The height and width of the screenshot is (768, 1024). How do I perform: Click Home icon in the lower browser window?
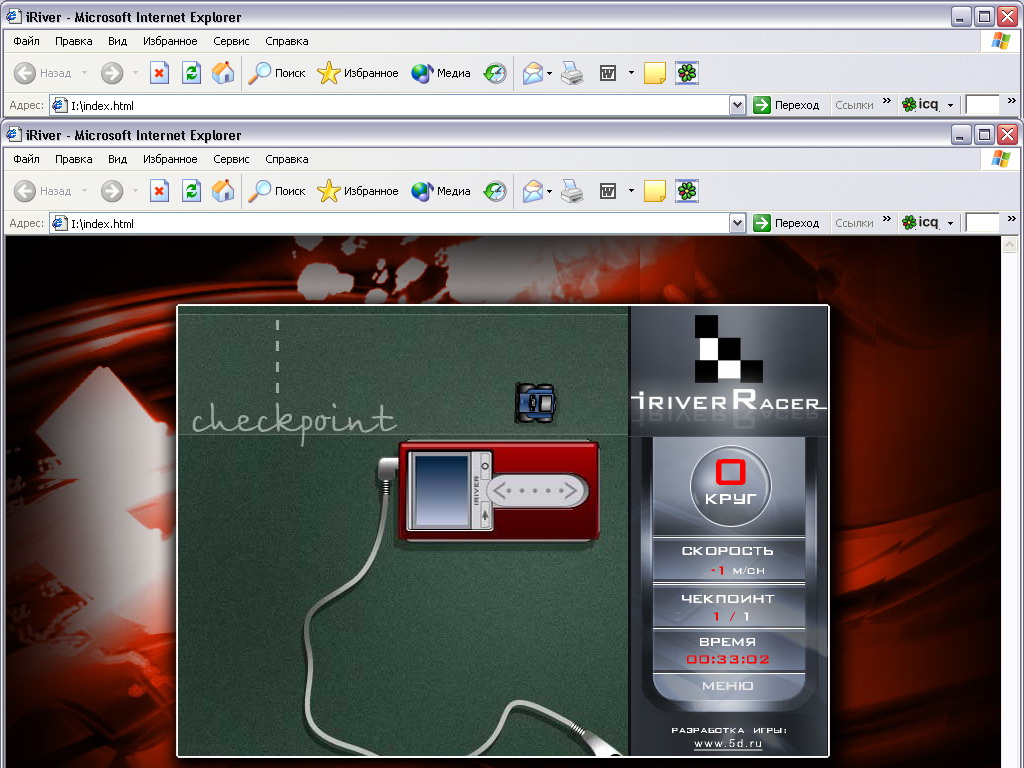(x=223, y=191)
